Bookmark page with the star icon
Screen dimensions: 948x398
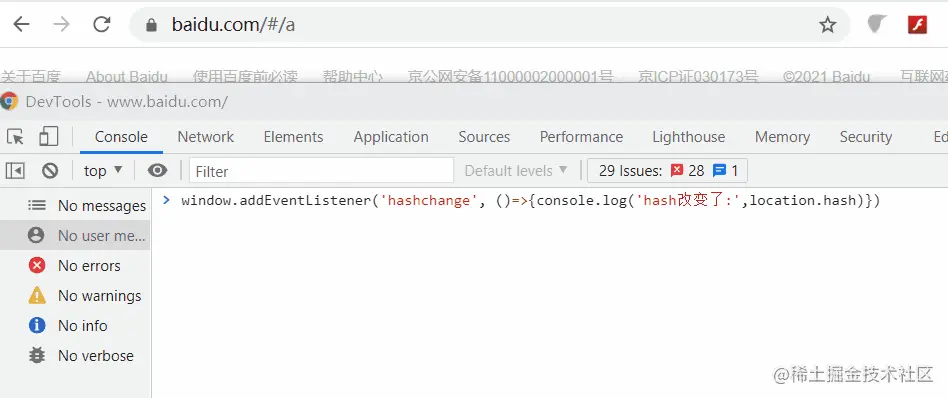827,25
